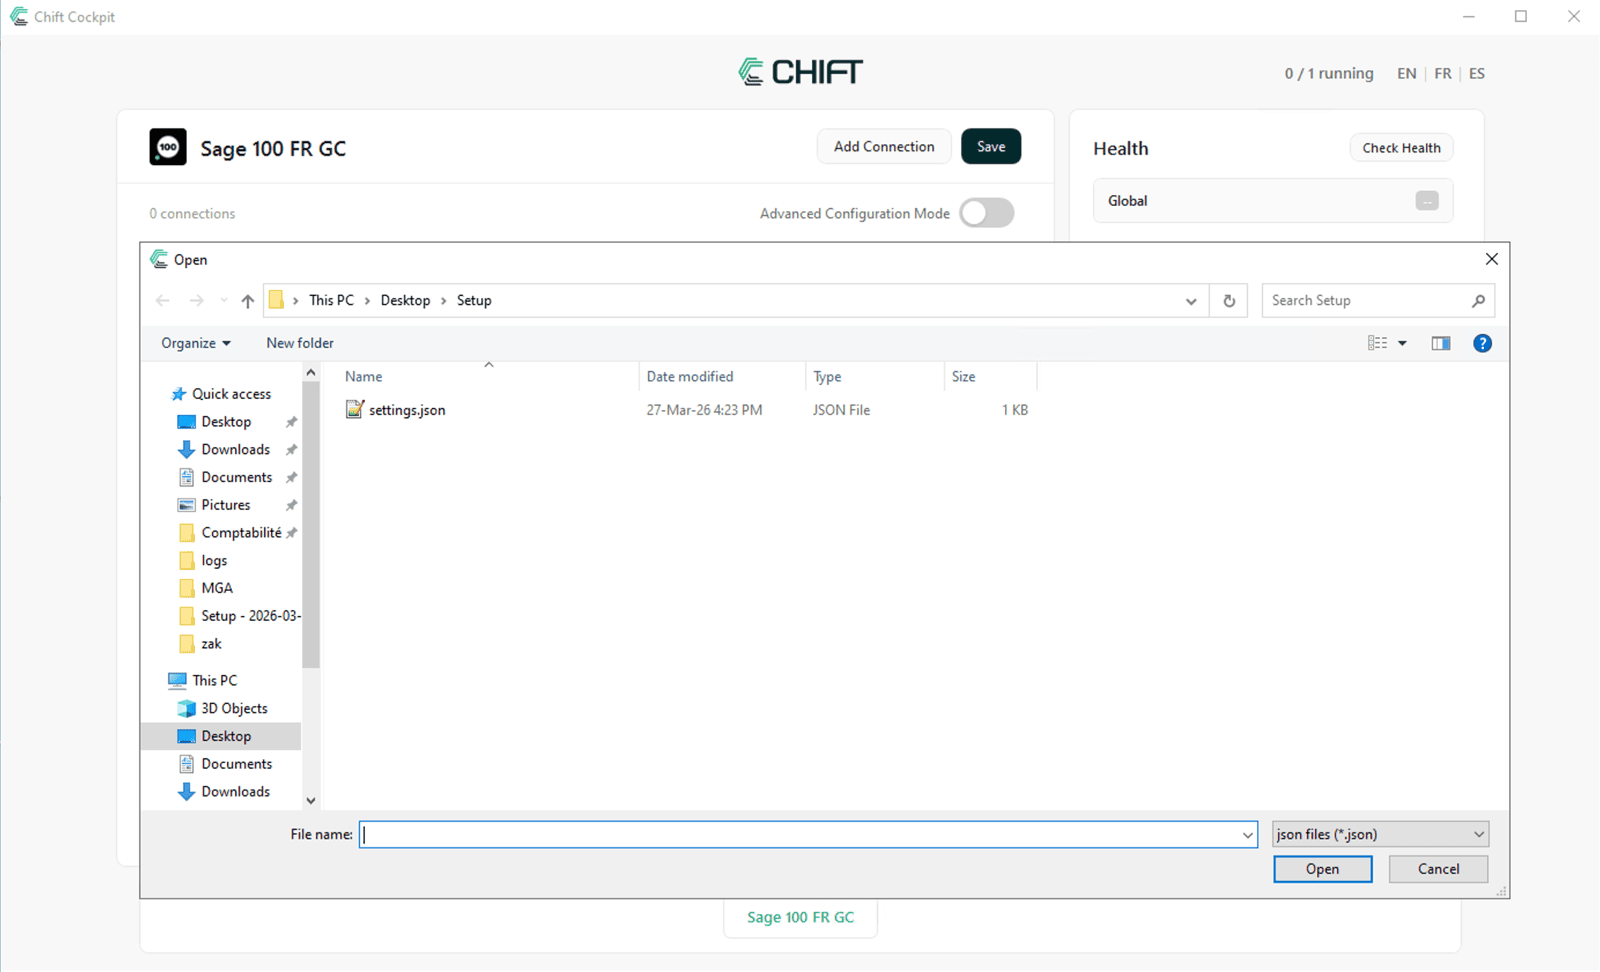Screen dimensions: 1600x972
Task: Select Desktop under Quick access
Action: (226, 422)
